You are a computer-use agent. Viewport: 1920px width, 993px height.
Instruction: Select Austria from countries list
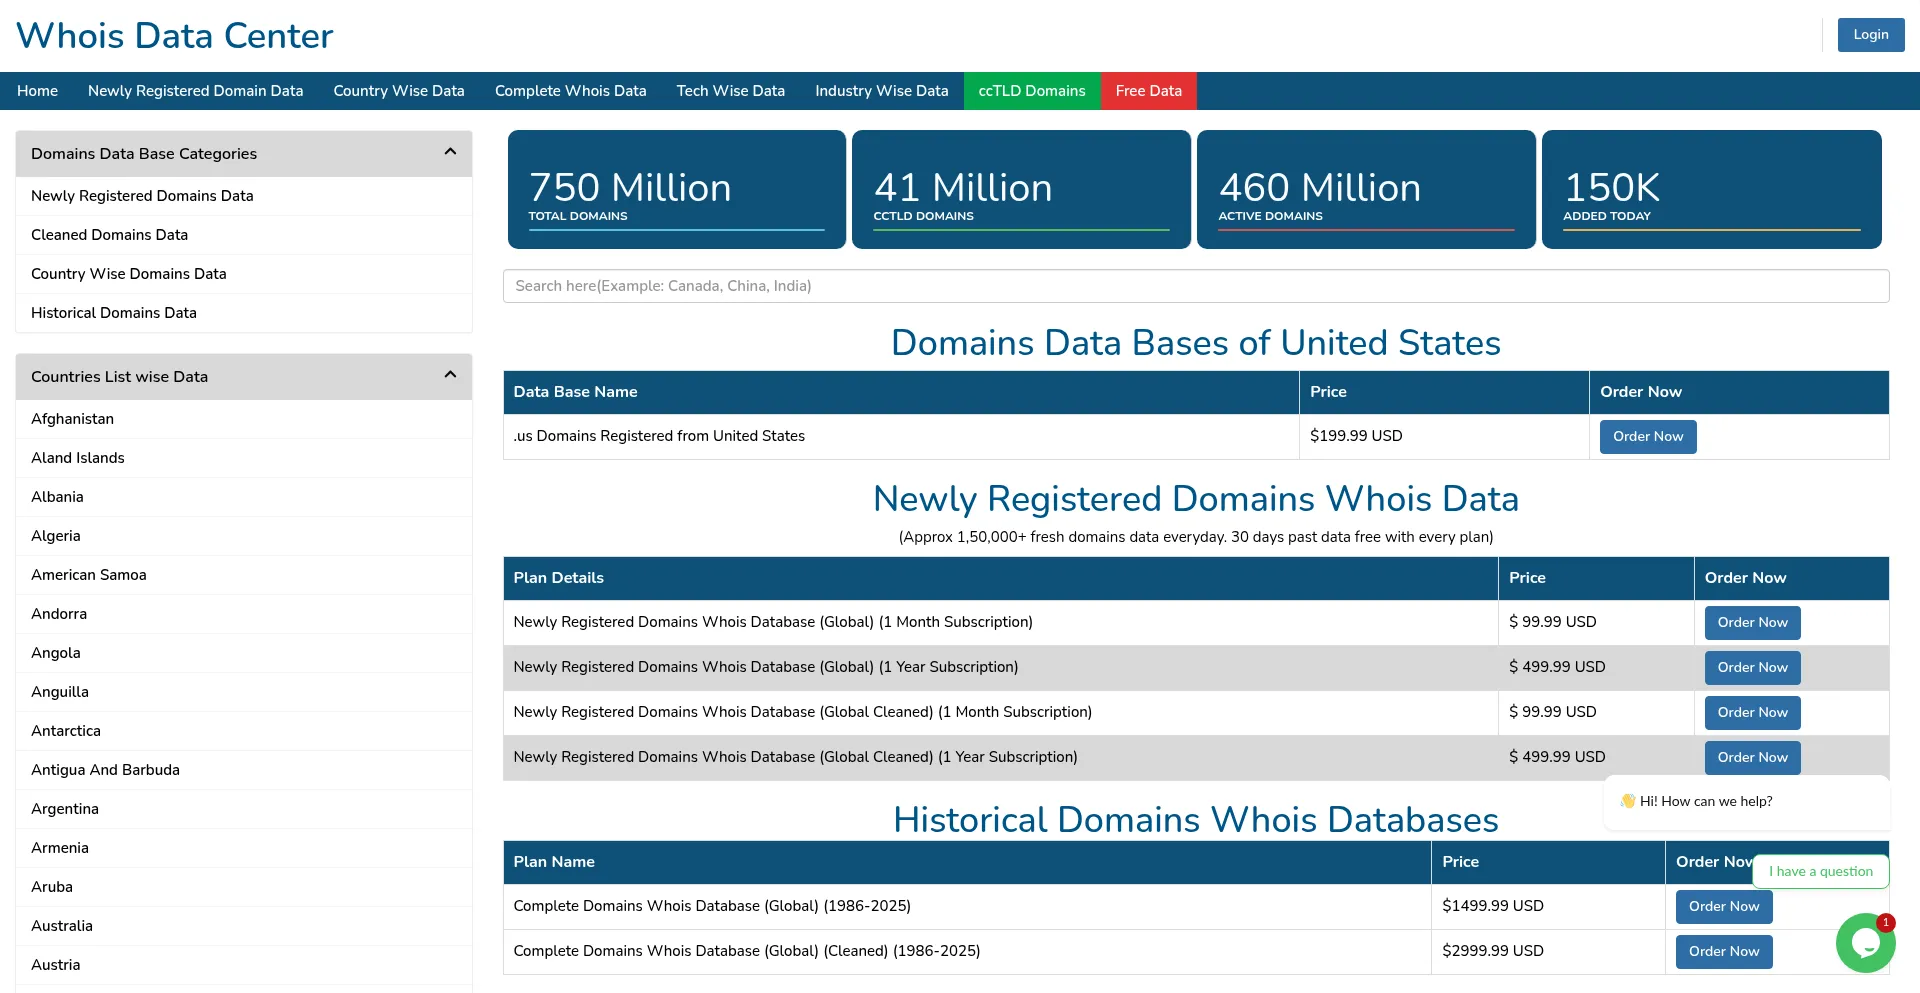tap(244, 965)
